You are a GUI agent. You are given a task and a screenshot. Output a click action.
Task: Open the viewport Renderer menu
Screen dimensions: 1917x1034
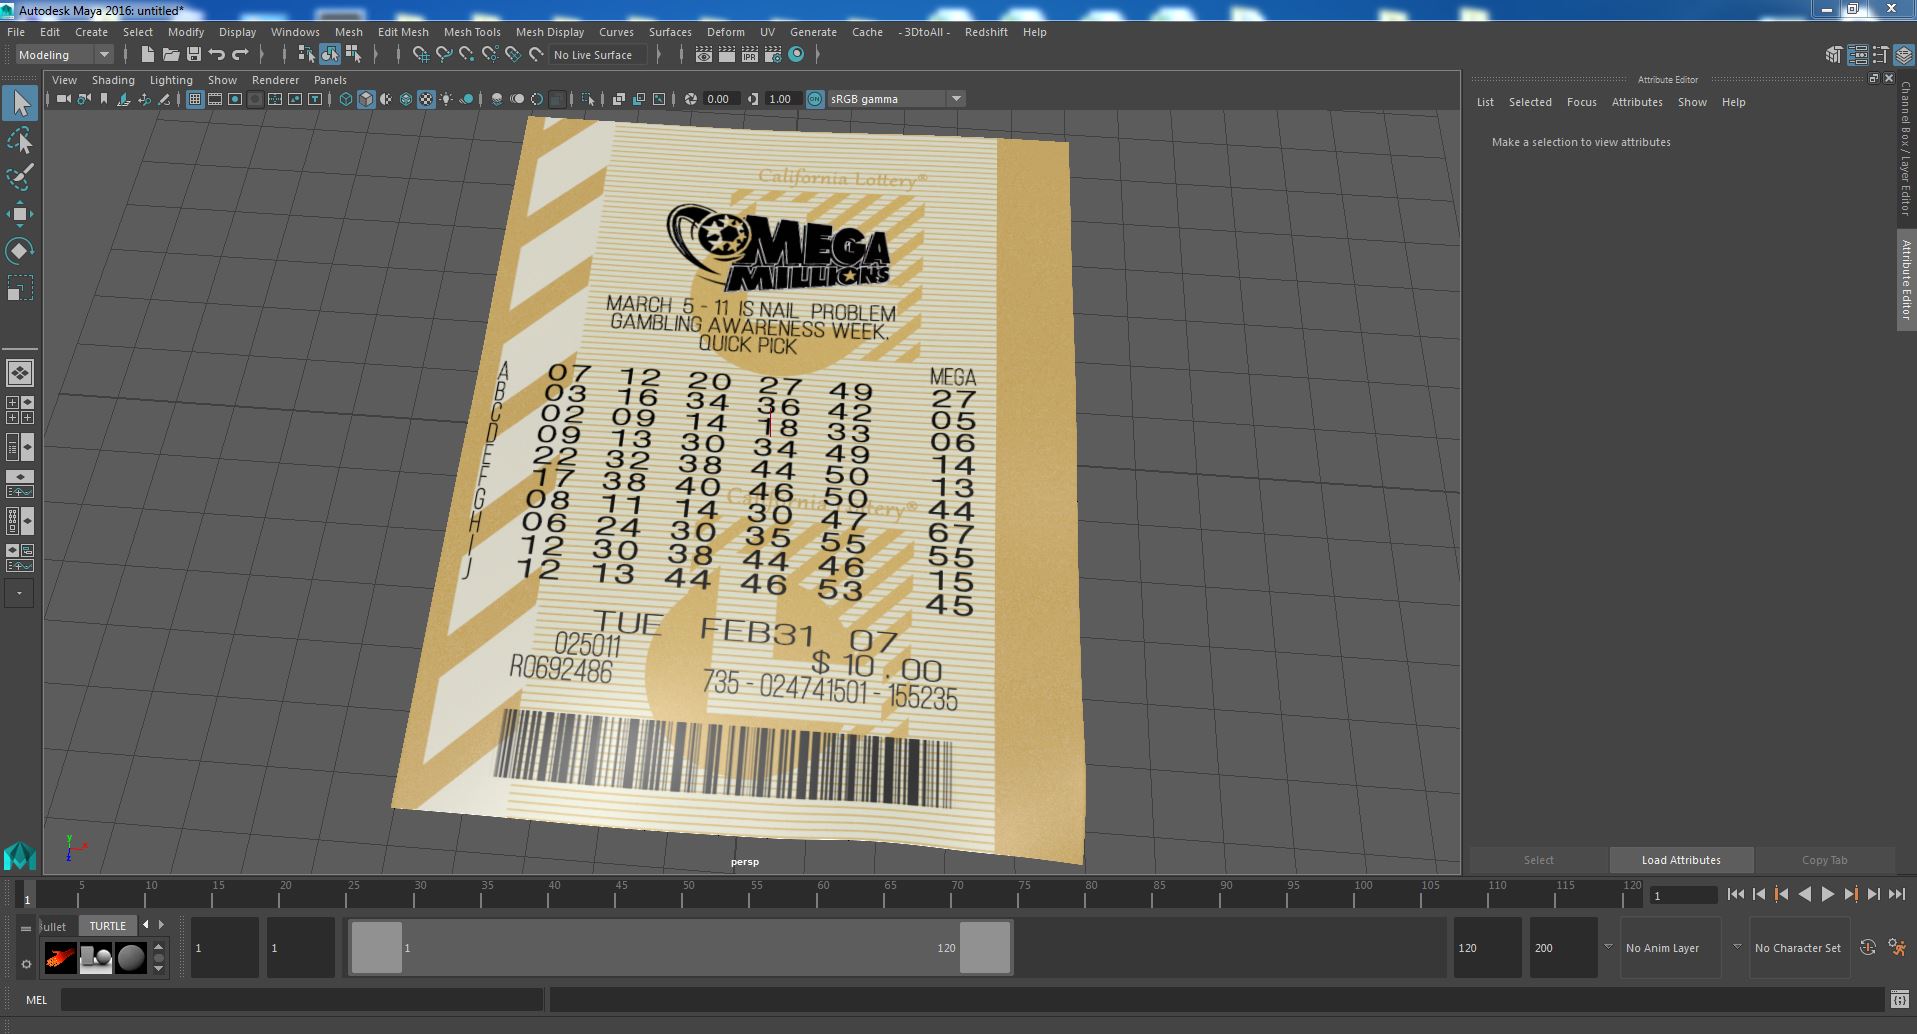pos(275,80)
